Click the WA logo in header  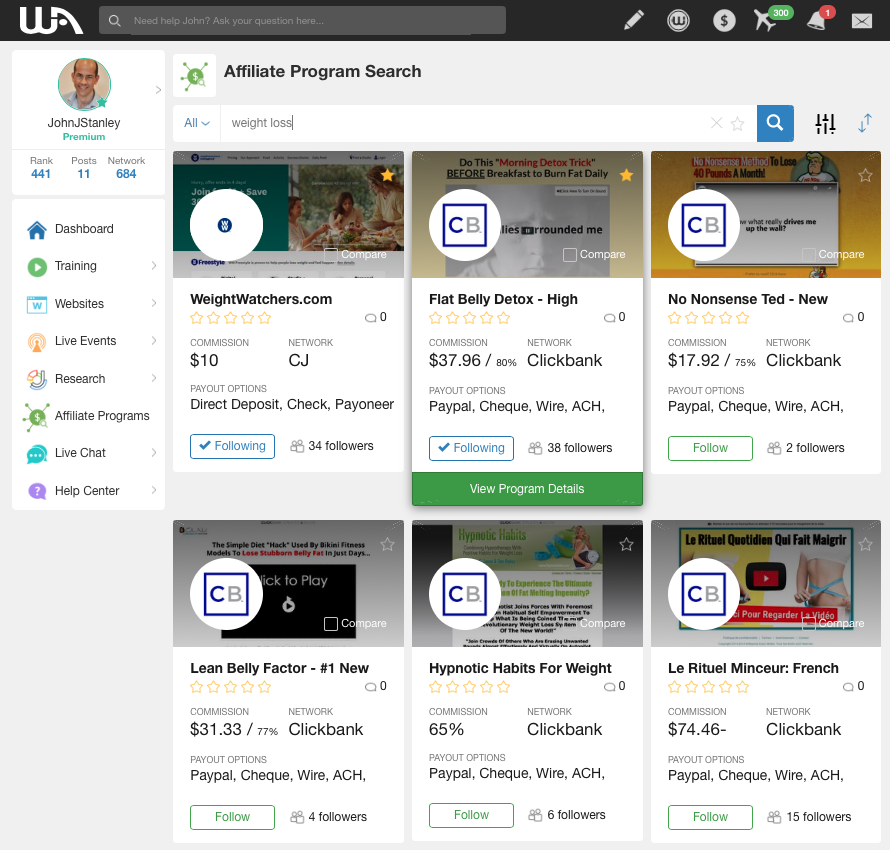[x=51, y=20]
